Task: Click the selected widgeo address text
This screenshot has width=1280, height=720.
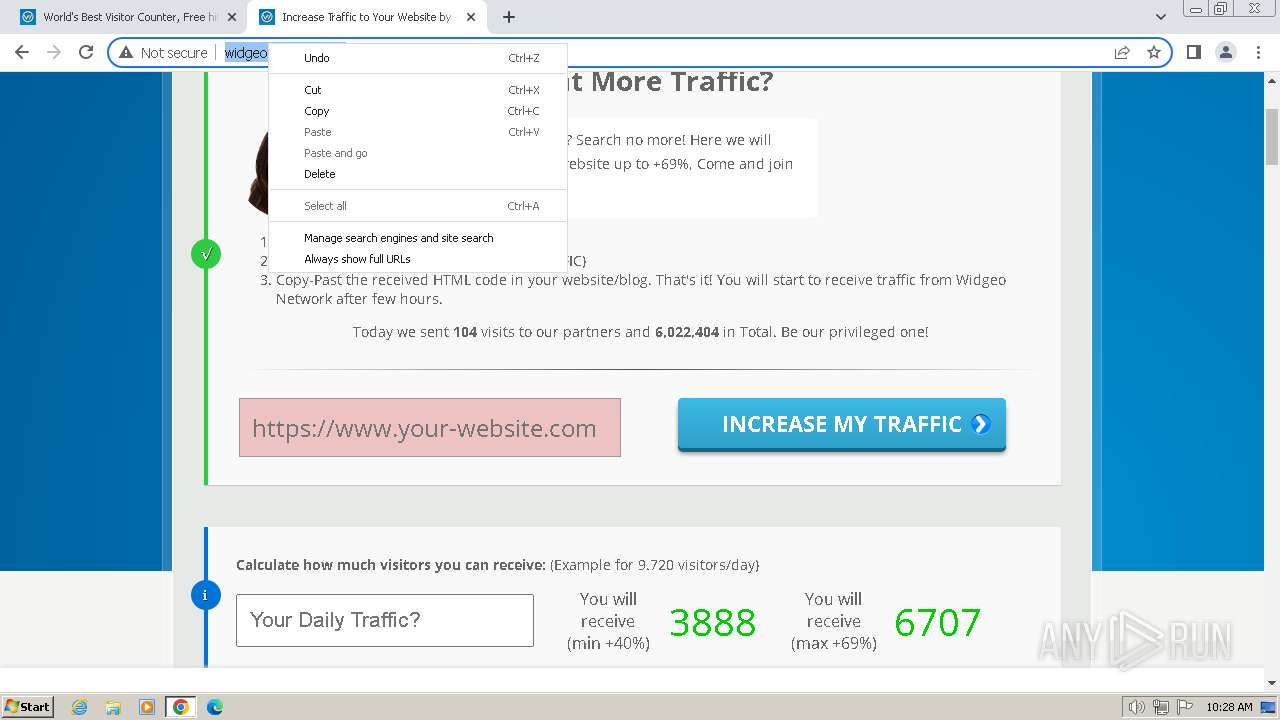Action: click(x=246, y=53)
